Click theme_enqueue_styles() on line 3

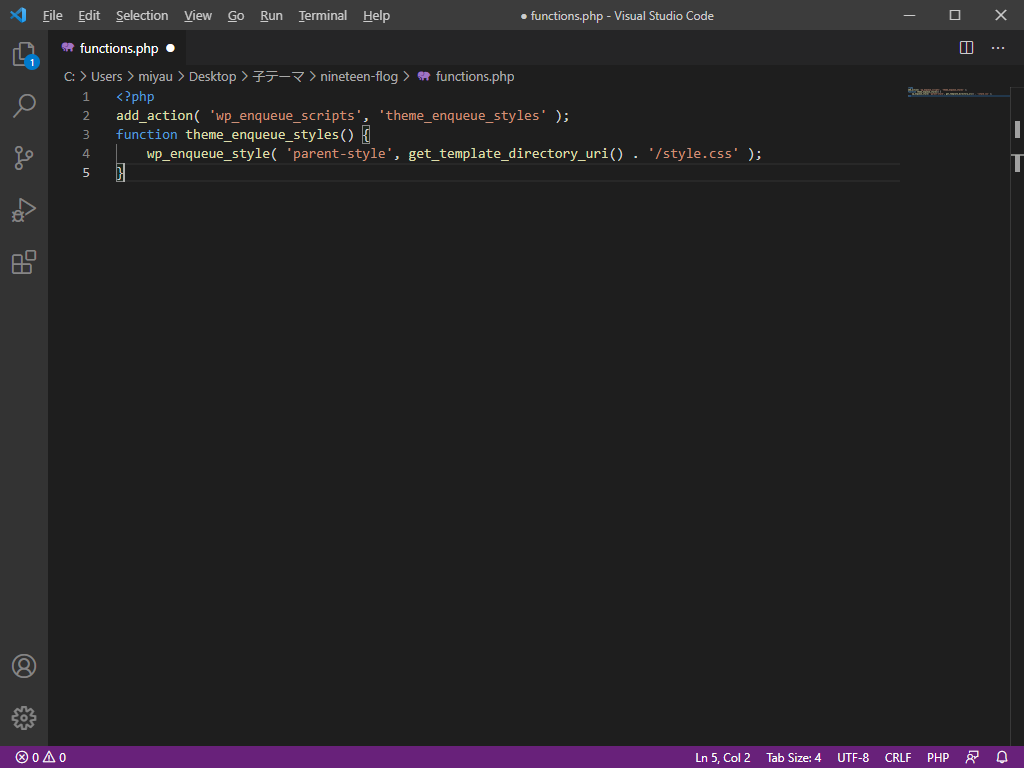pos(270,135)
